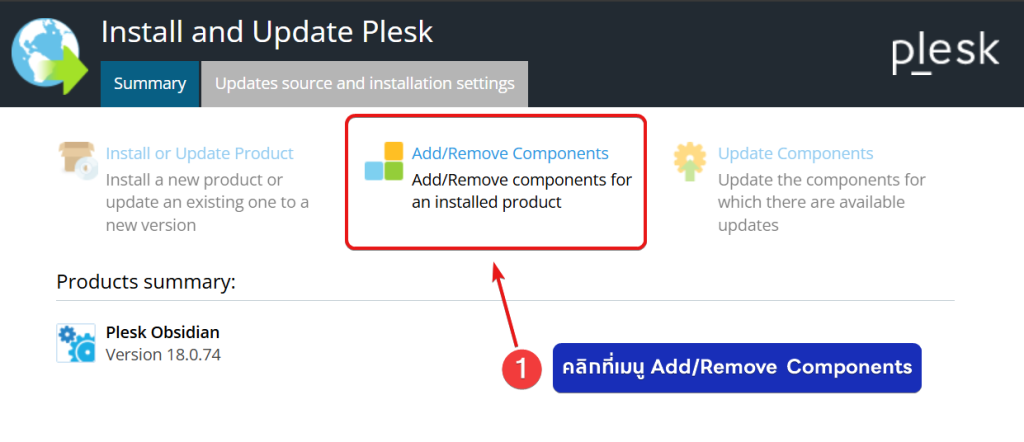Click the Products summary heading
Screen dimensions: 1024x442
click(146, 281)
